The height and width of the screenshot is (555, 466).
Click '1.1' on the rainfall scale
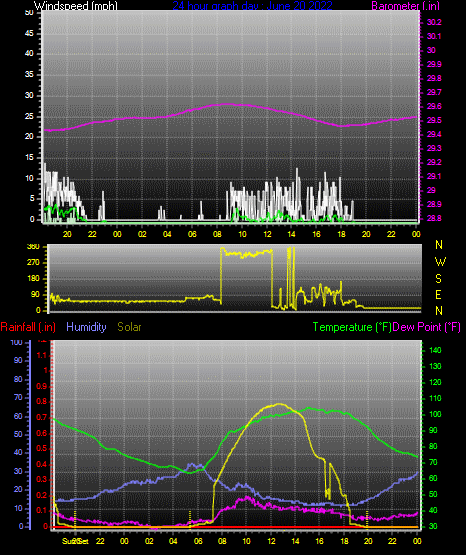tap(42, 355)
